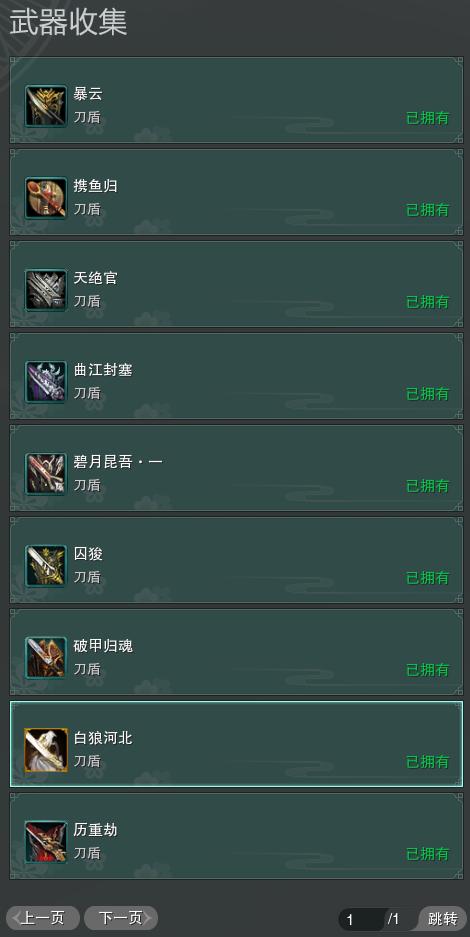The image size is (470, 937).
Task: Click 已拥有 status on 天绝官 row
Action: click(428, 302)
